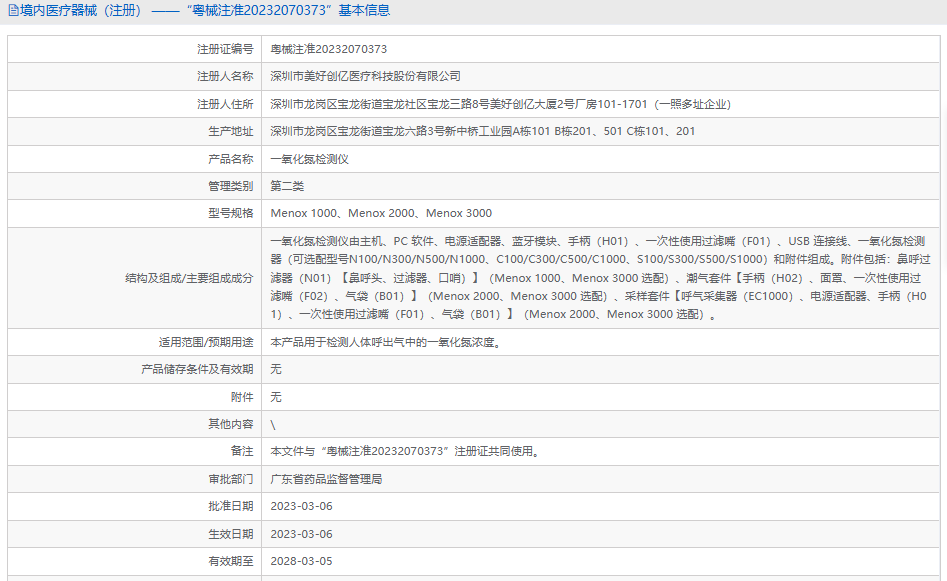Select the value 第二类

click(x=287, y=187)
